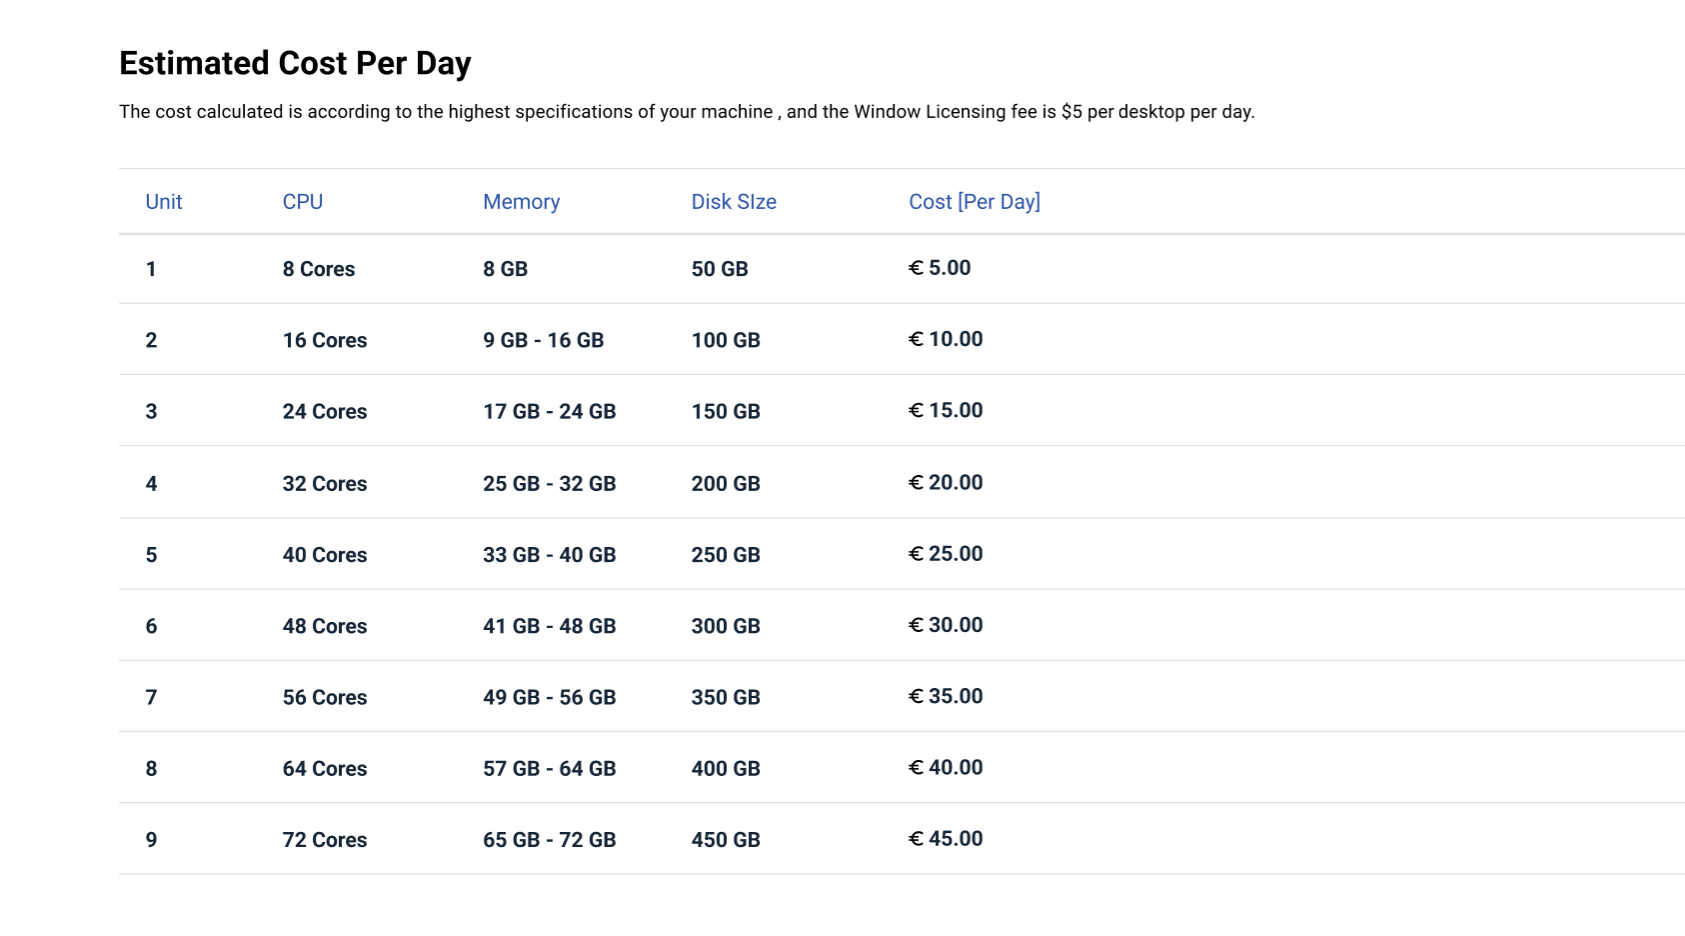The height and width of the screenshot is (936, 1685).
Task: Select the 16 Cores cell
Action: [325, 340]
